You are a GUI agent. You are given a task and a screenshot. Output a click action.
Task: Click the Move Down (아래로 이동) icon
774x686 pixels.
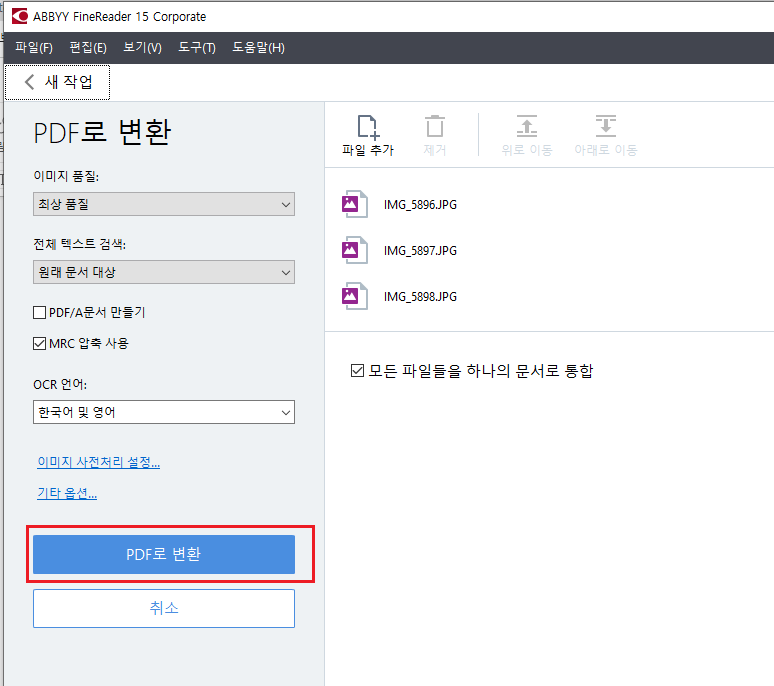606,126
